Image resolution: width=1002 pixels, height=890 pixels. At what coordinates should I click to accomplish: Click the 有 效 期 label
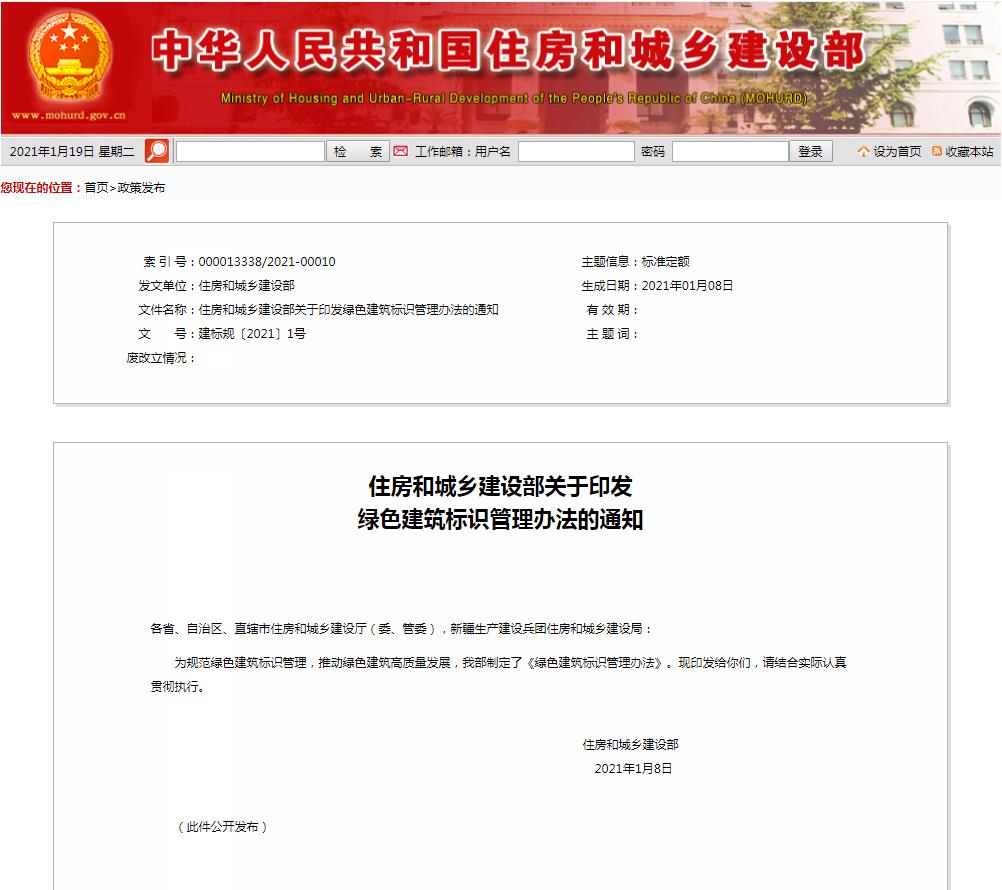(612, 310)
